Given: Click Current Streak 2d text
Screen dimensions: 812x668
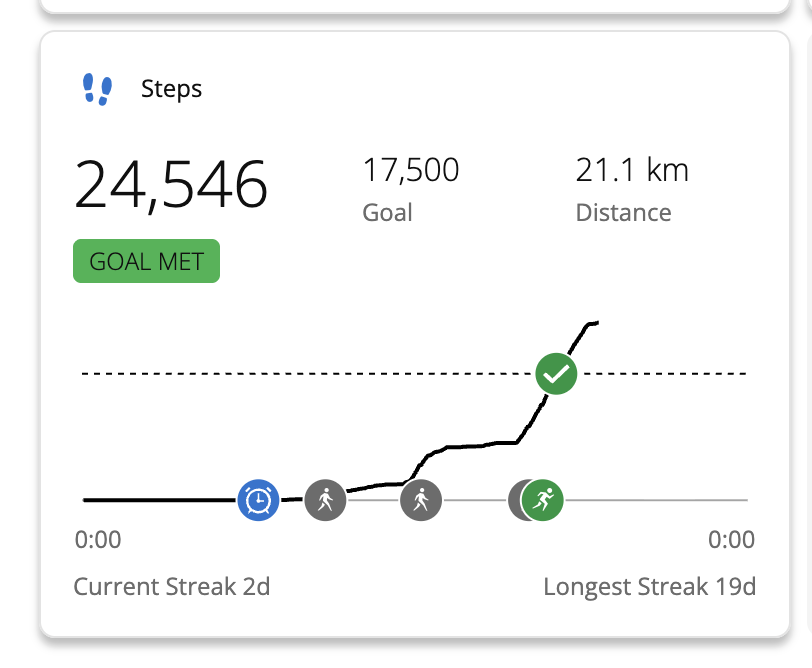Looking at the screenshot, I should point(172,586).
